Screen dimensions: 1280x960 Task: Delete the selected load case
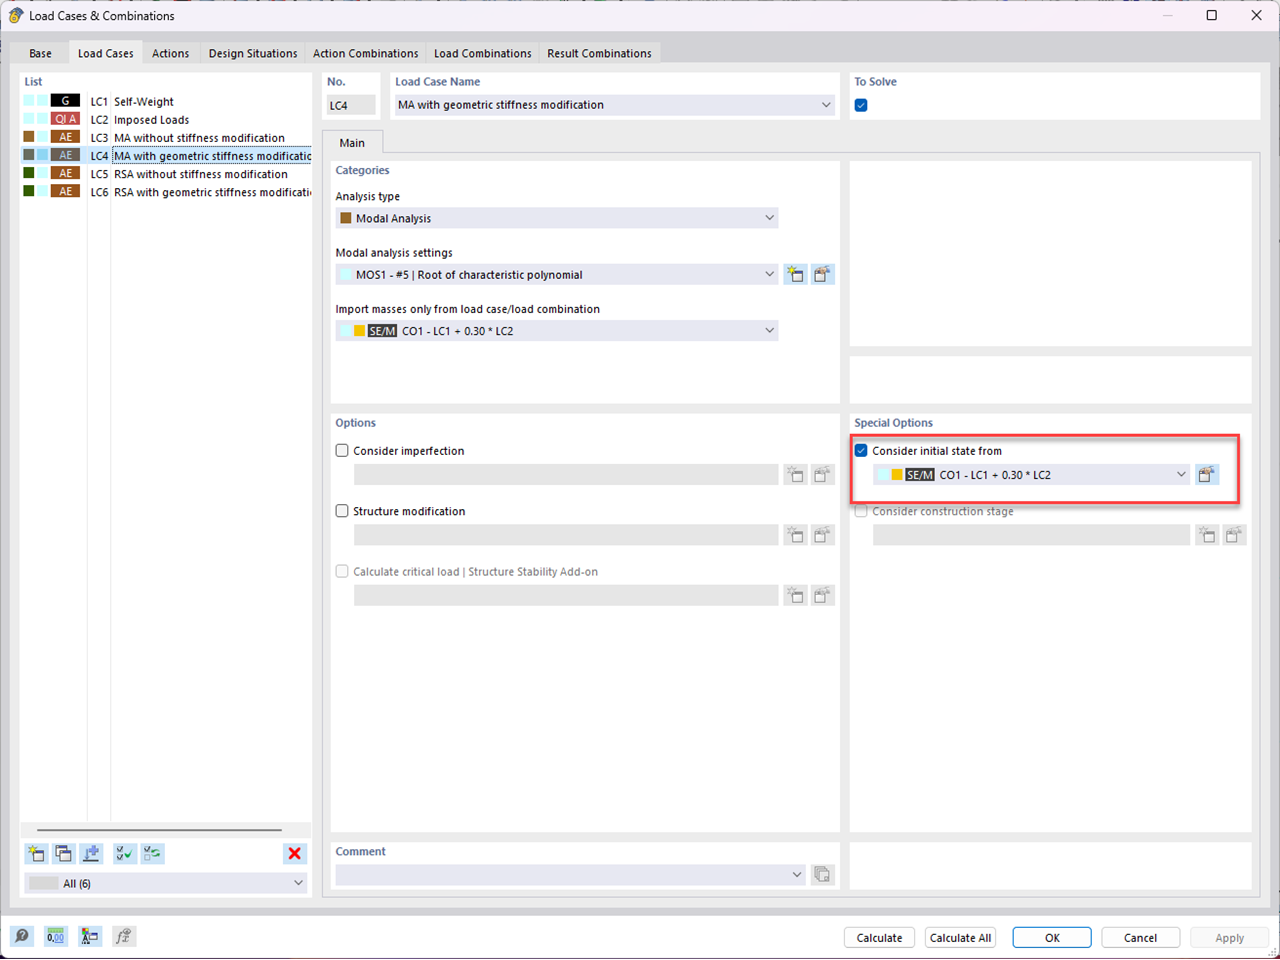294,853
